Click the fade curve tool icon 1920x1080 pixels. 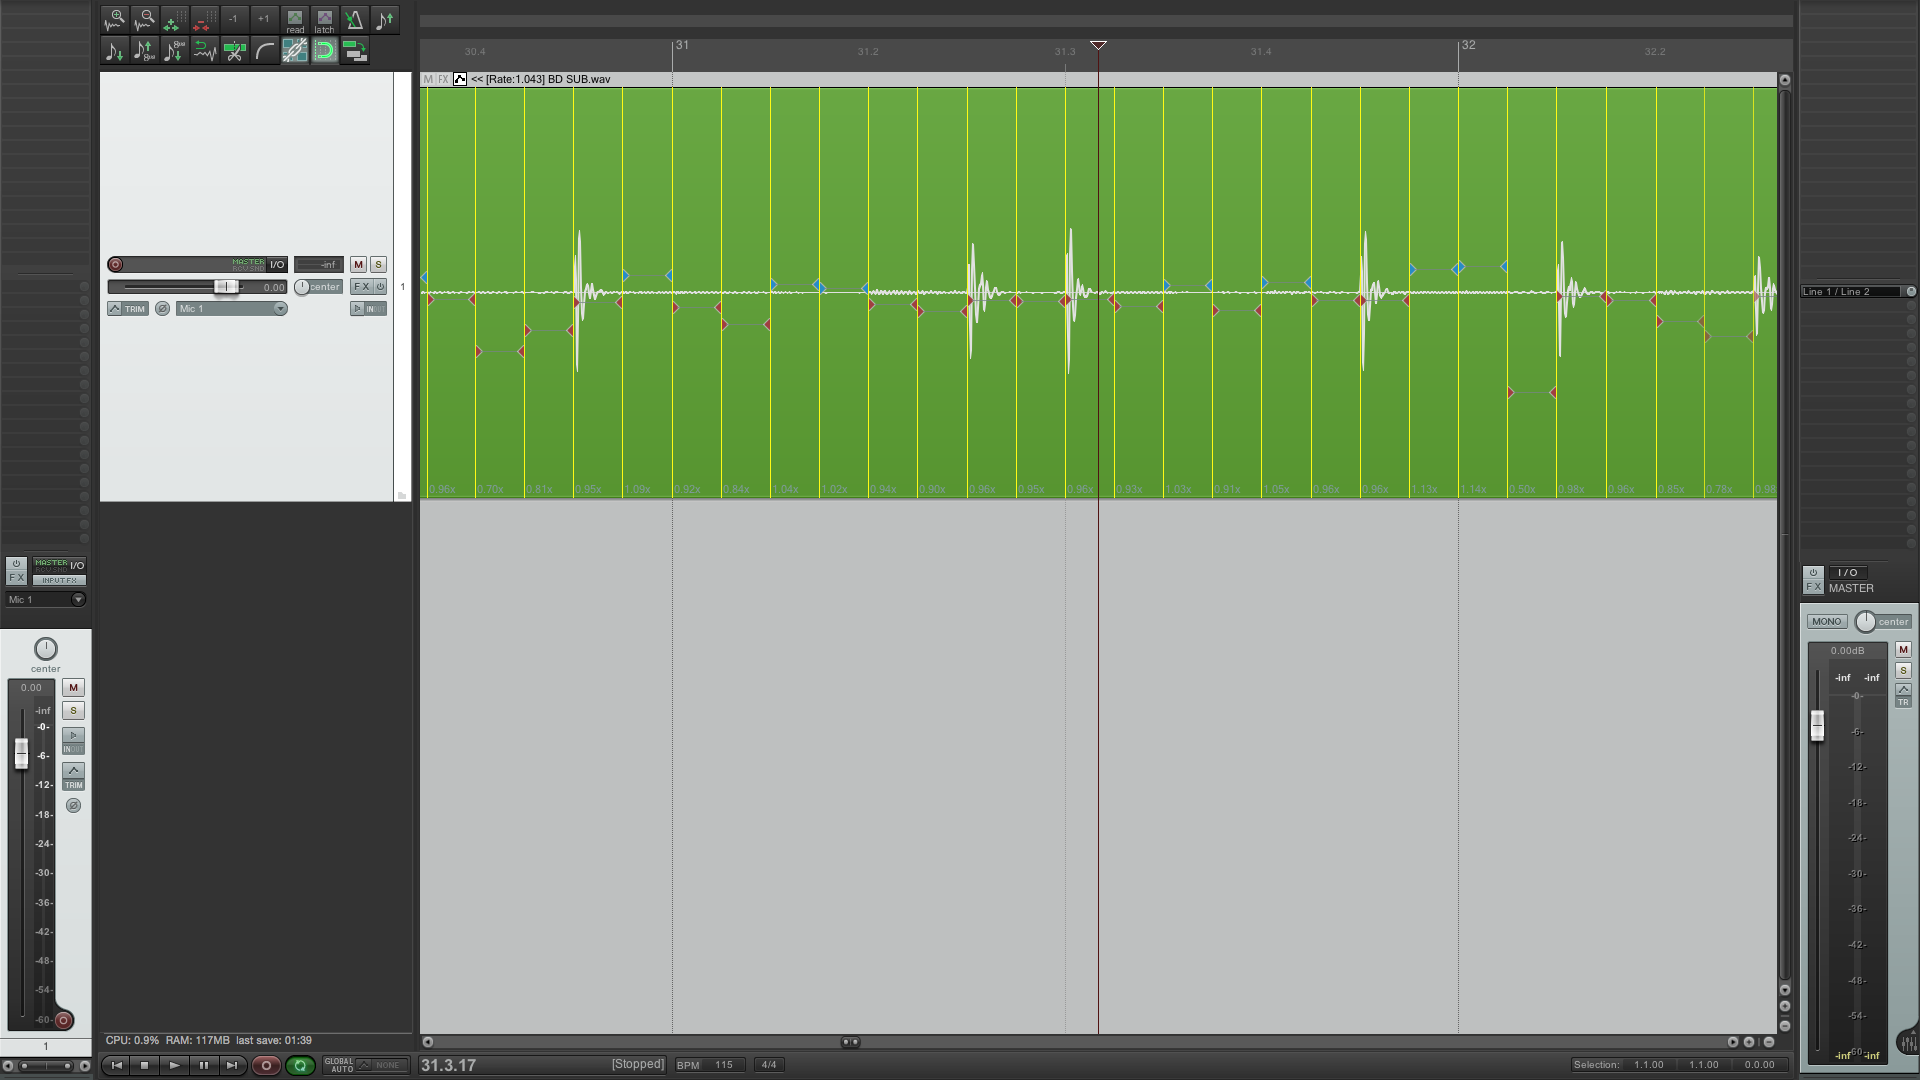pyautogui.click(x=265, y=51)
